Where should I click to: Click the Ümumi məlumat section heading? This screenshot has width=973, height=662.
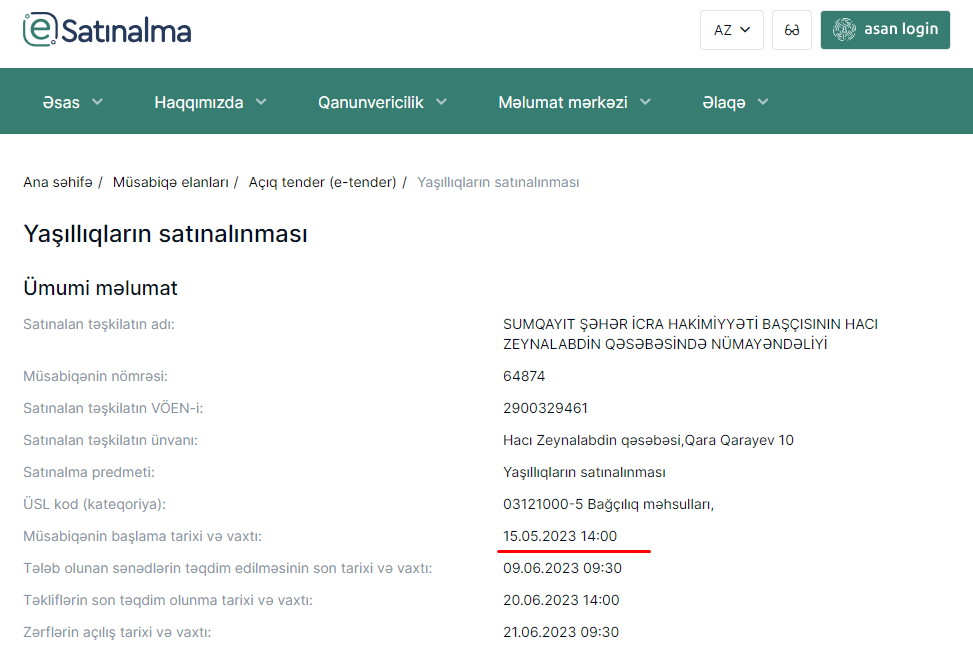100,288
